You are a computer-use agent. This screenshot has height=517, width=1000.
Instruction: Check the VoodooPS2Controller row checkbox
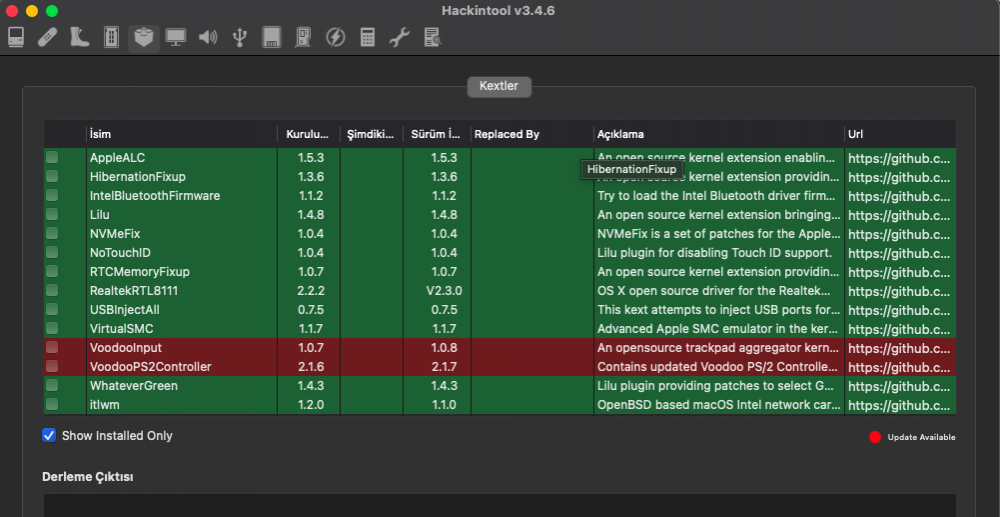[x=52, y=367]
